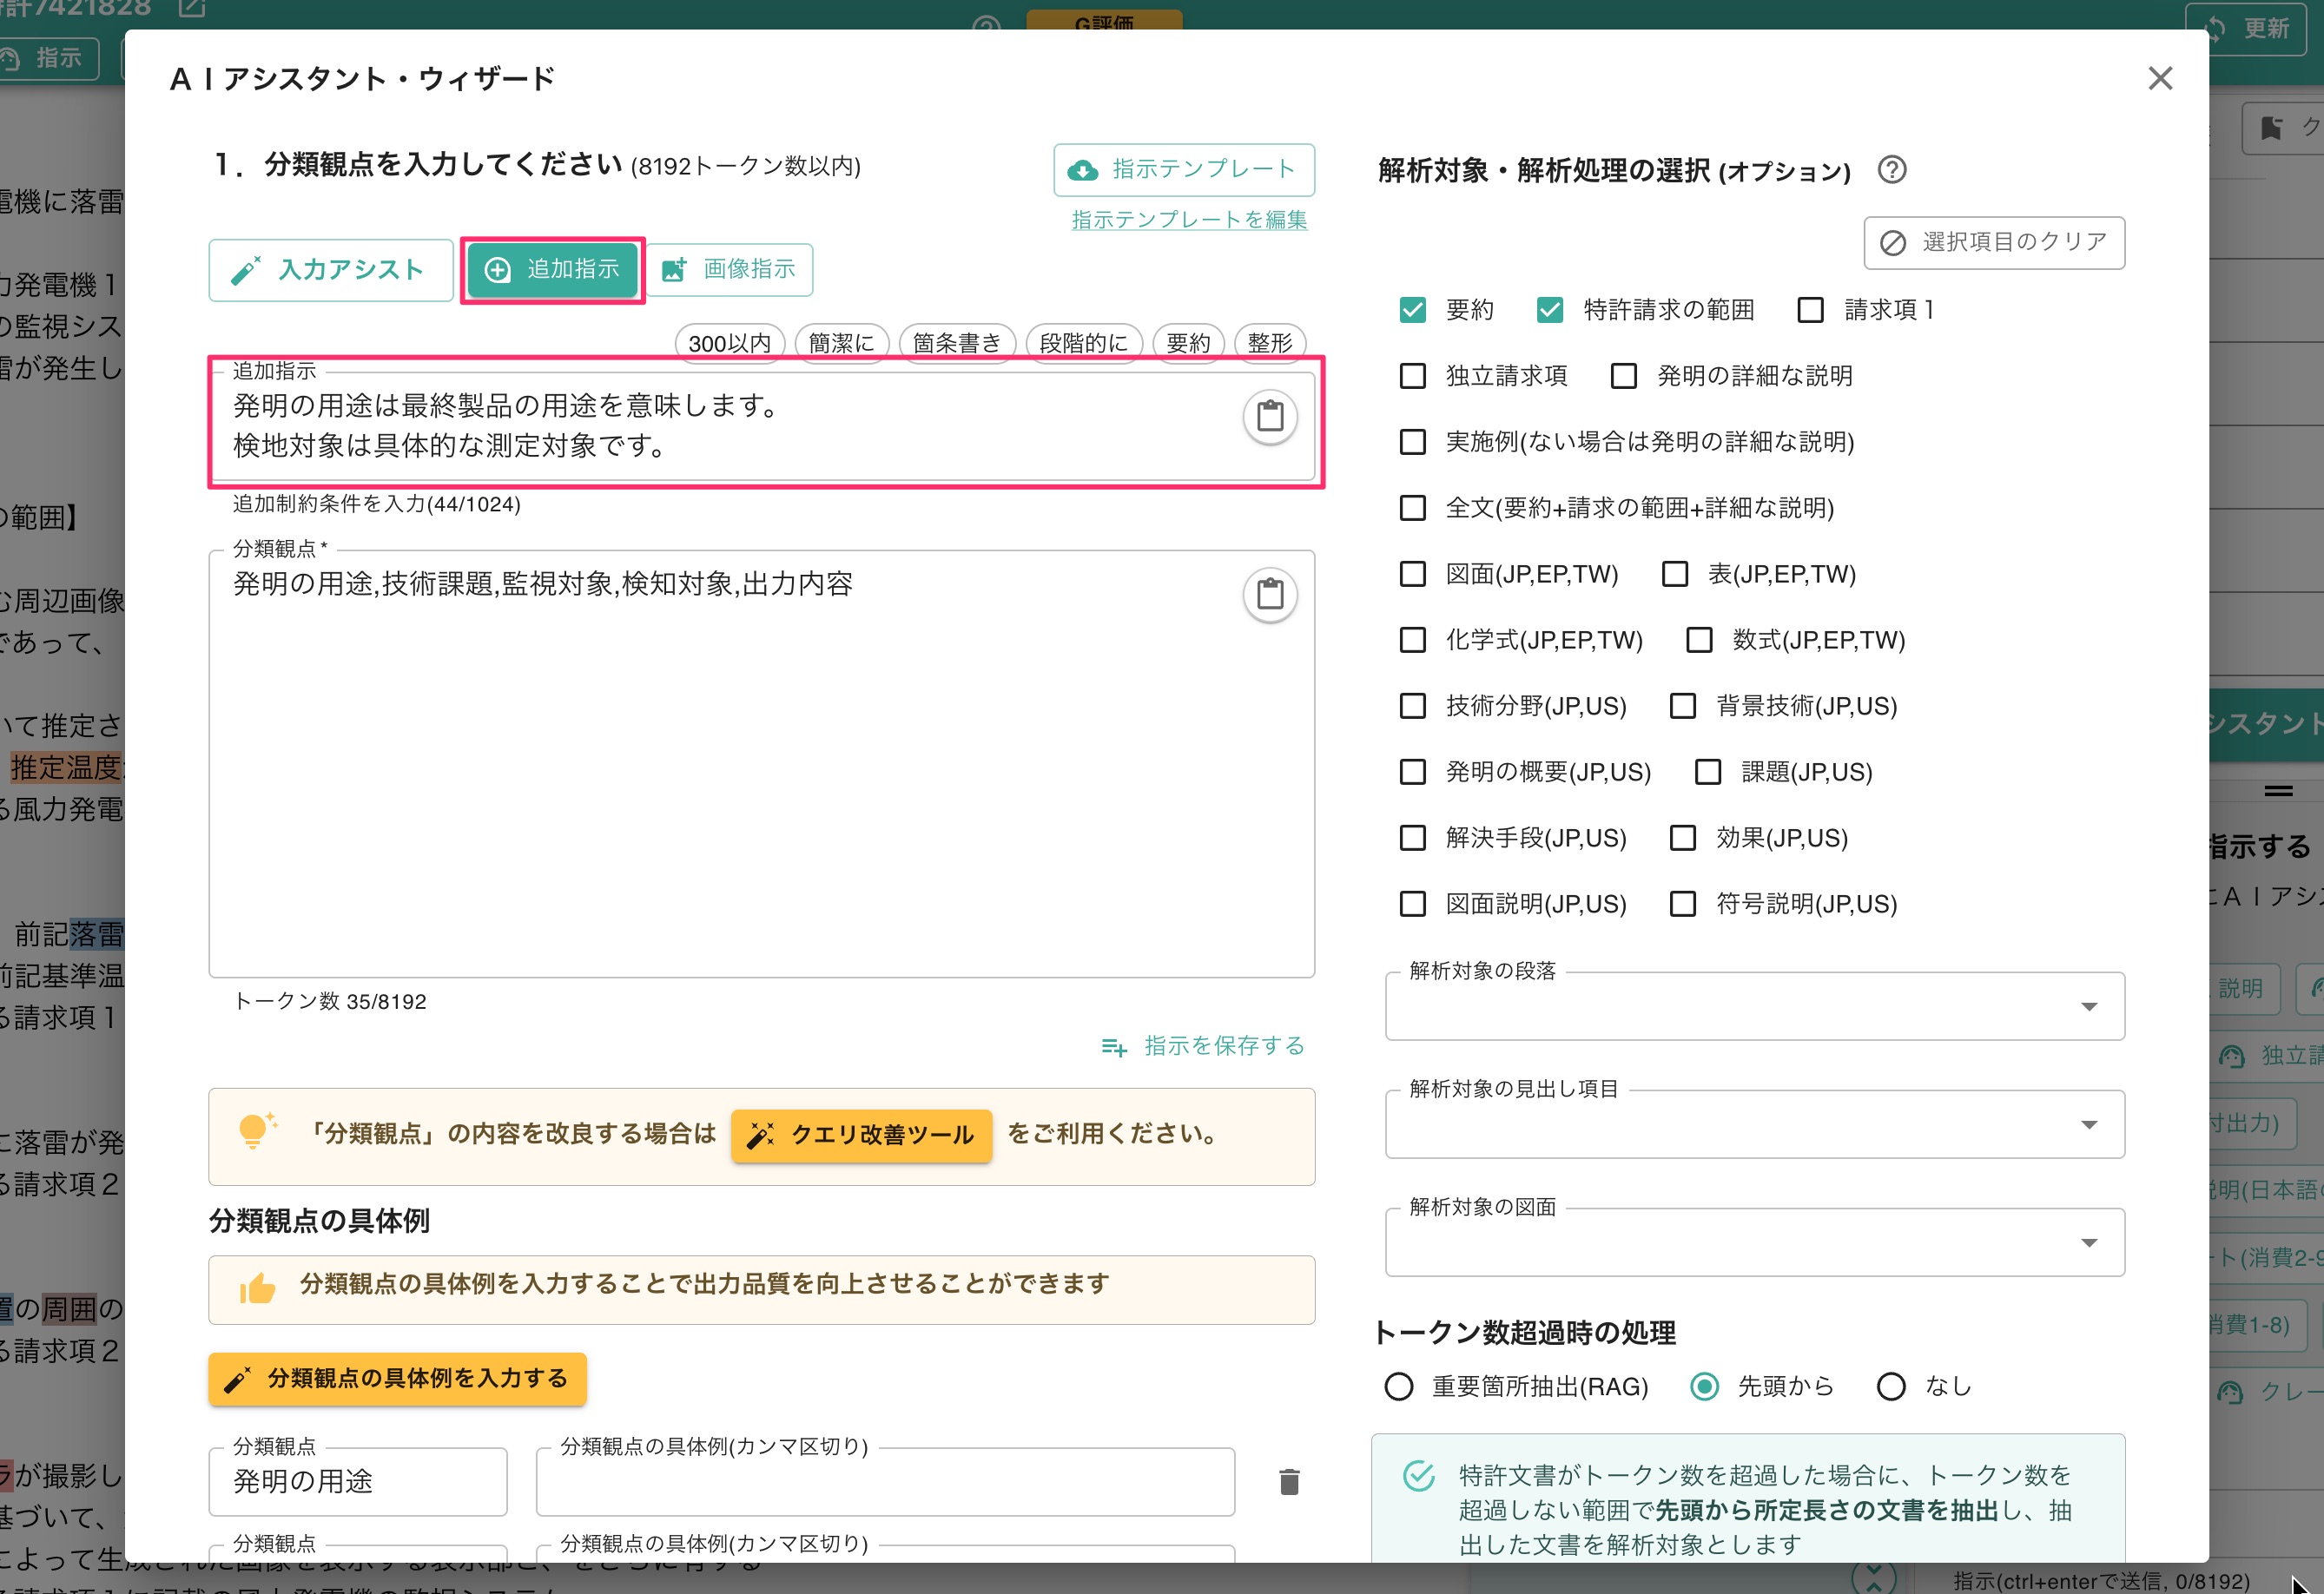
Task: Click 更新 button in background window
Action: (2246, 28)
